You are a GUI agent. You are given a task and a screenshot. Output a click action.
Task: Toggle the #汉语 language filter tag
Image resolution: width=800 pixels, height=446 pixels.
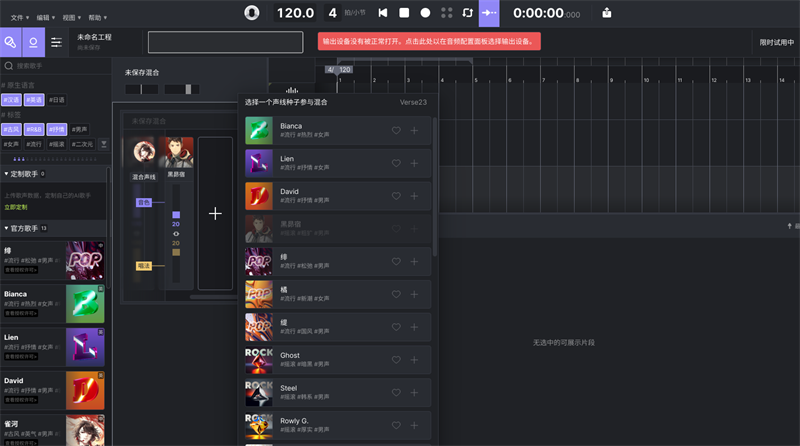click(12, 100)
